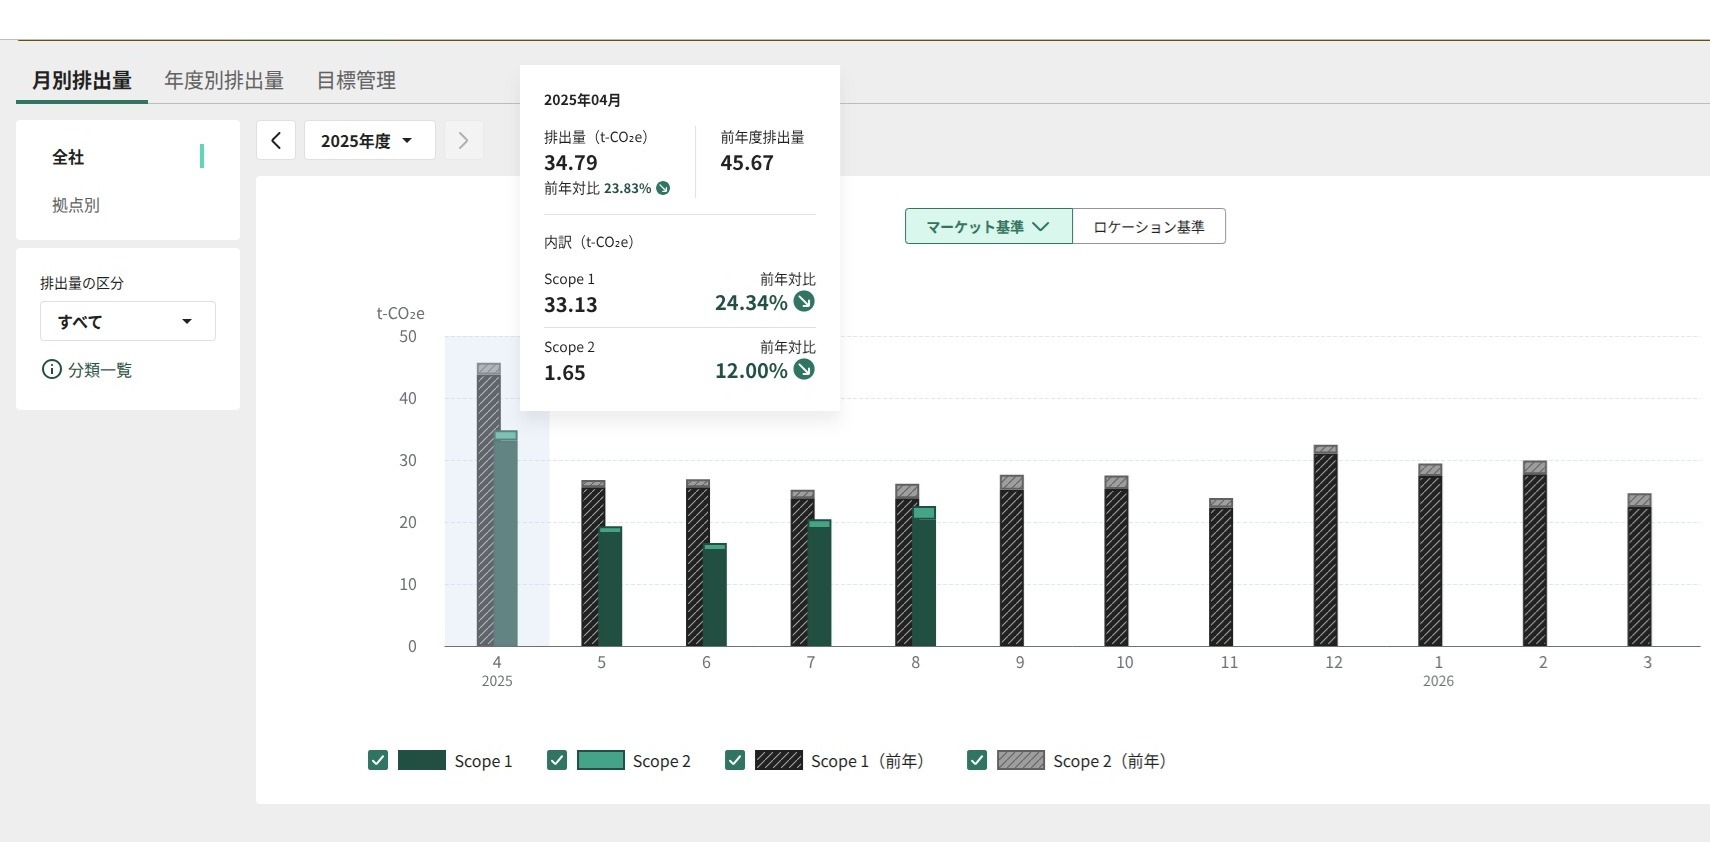This screenshot has height=842, width=1710.
Task: Expand the 排出量の区分 dropdown
Action: (x=128, y=321)
